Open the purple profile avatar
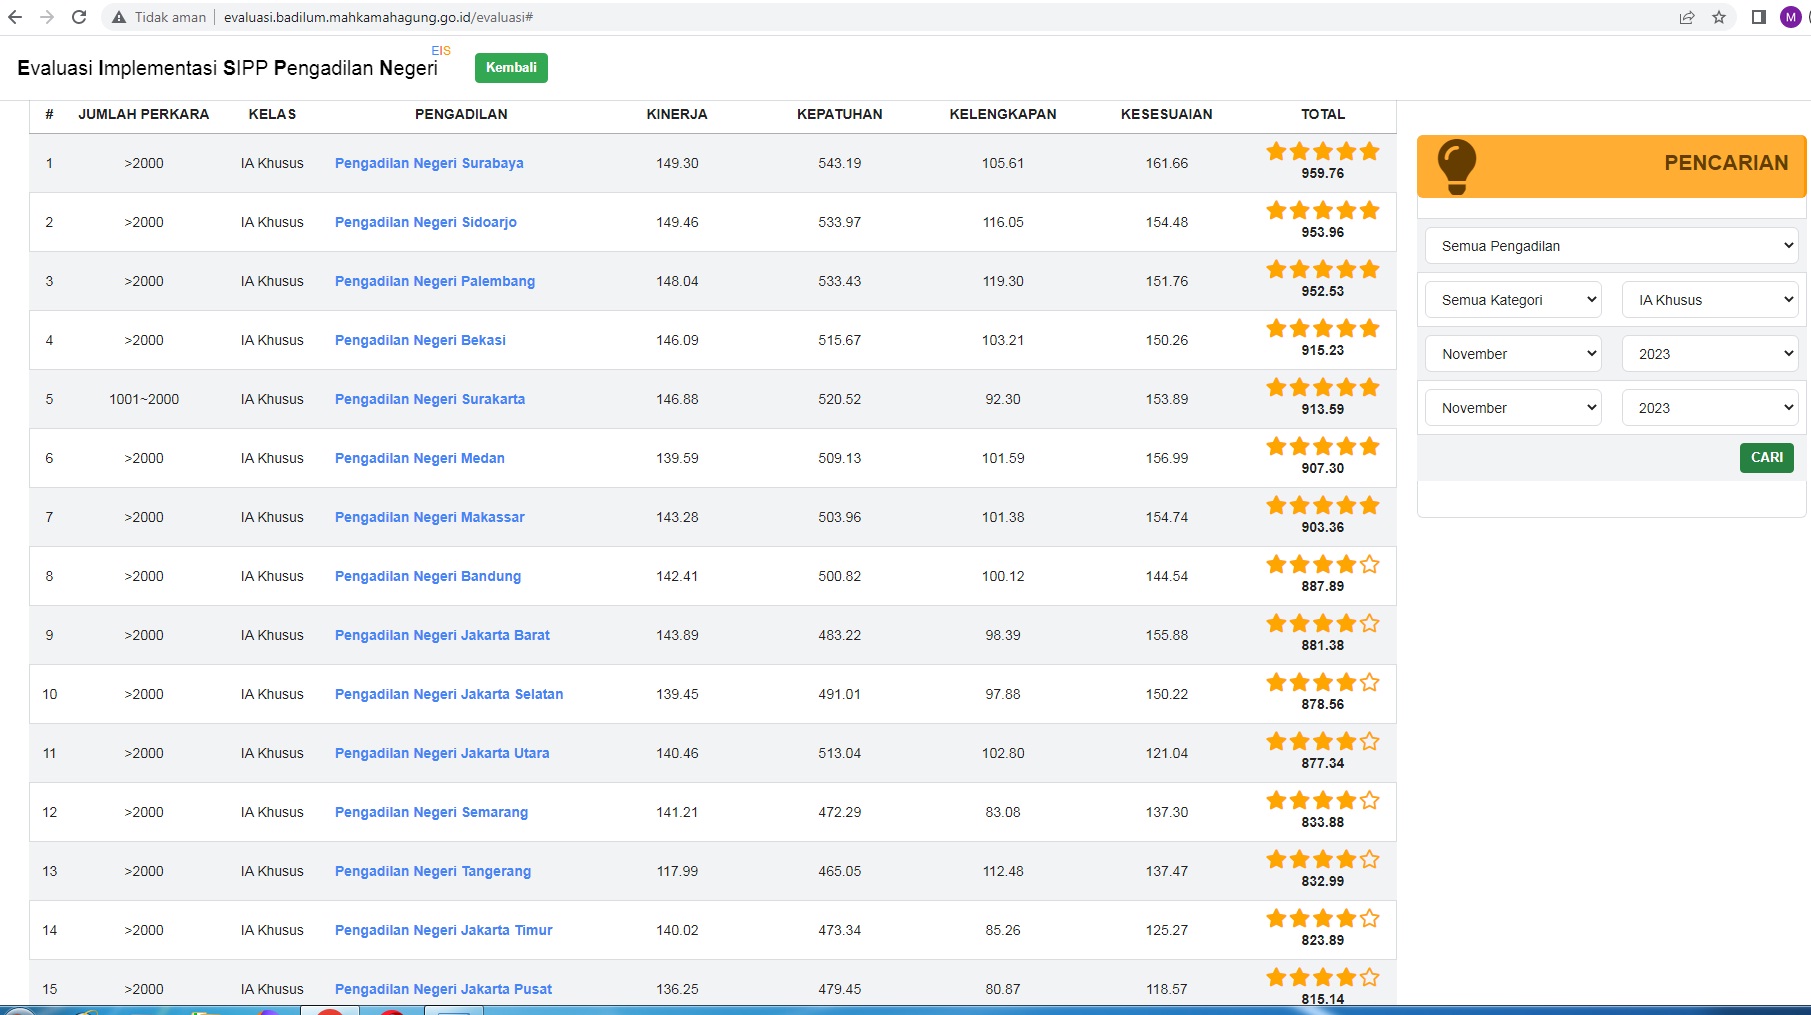 pyautogui.click(x=1790, y=17)
